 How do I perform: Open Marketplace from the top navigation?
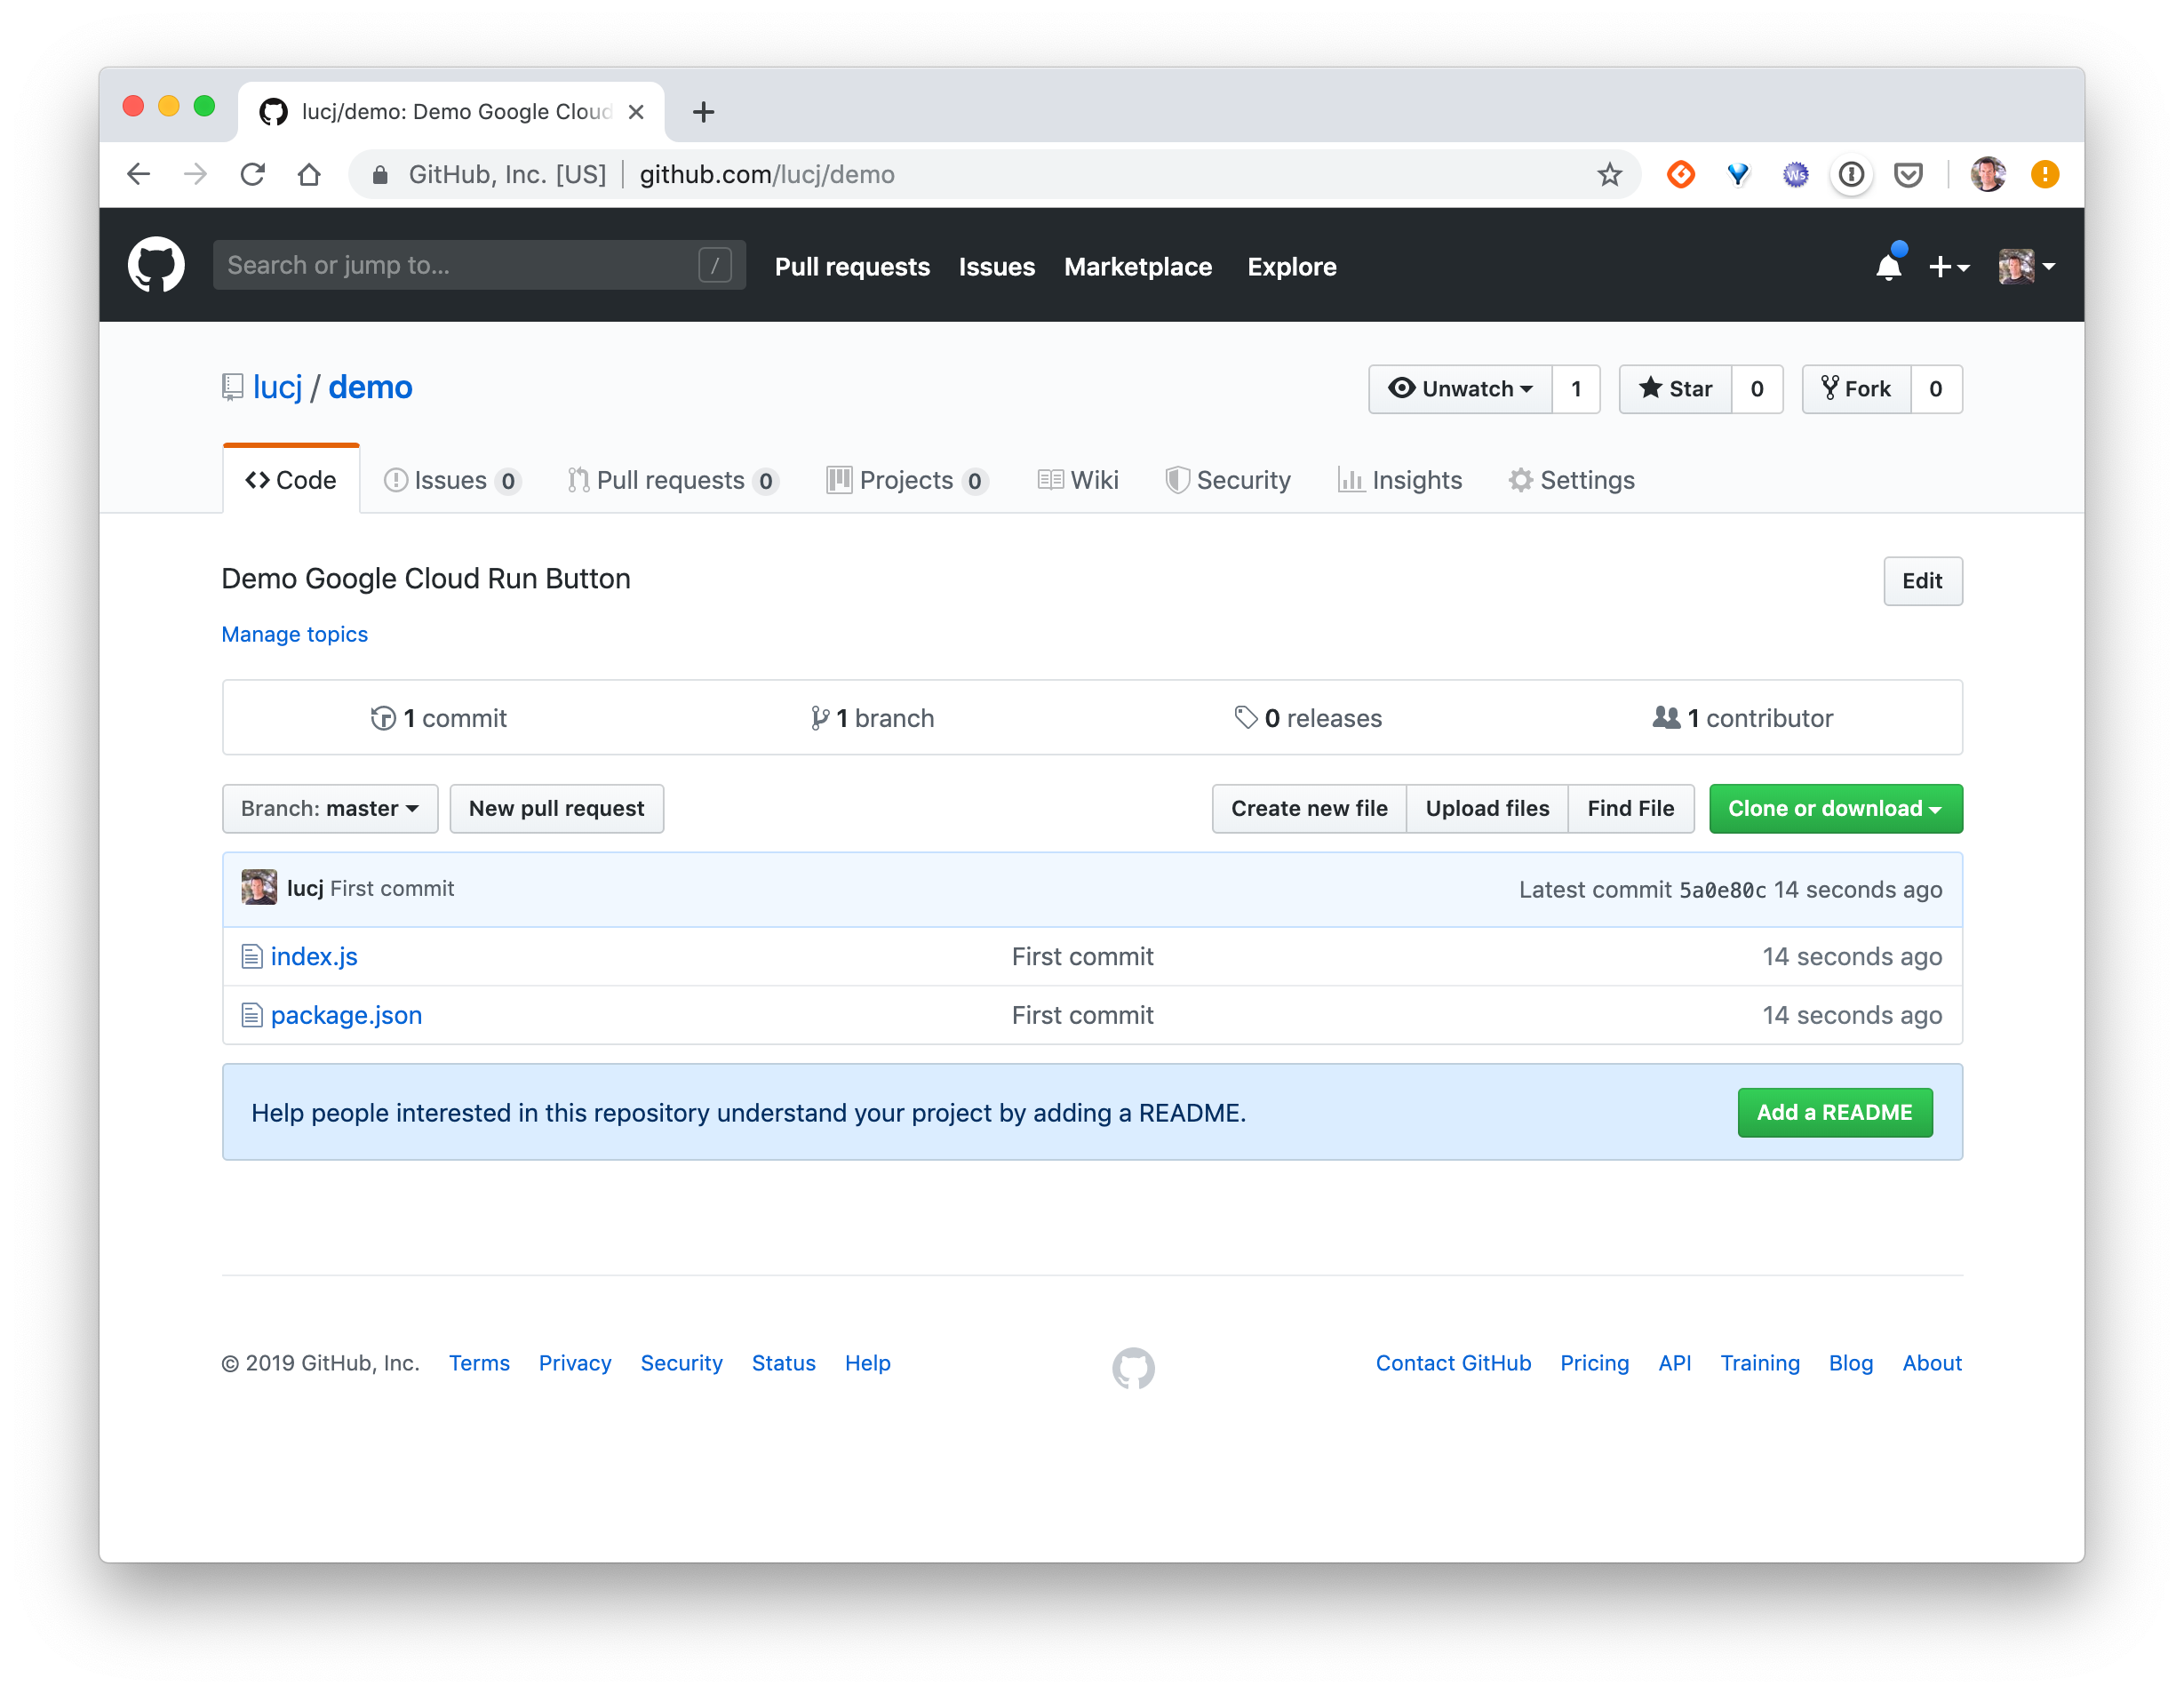click(x=1138, y=267)
